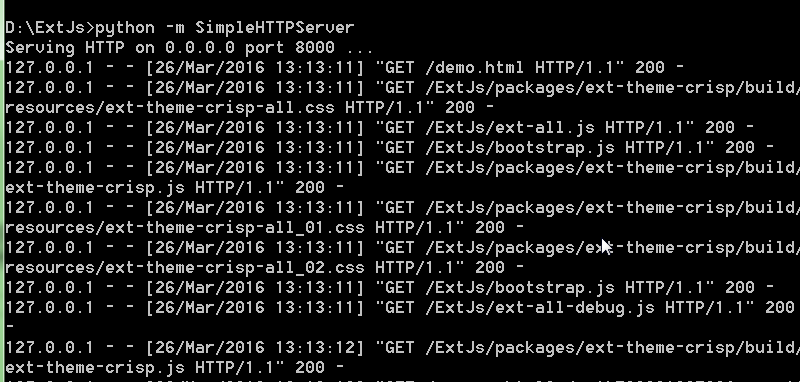Click the ext-all-debug.js request path
The image size is (800, 382).
(540, 308)
